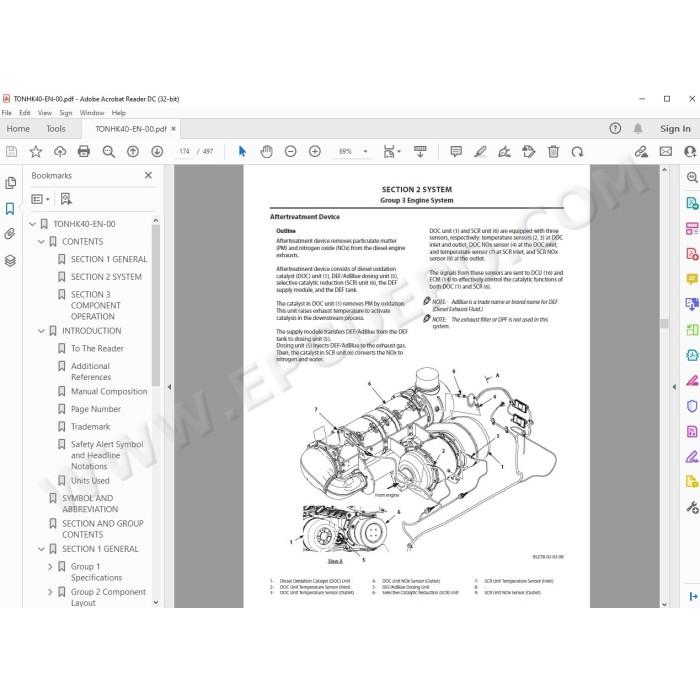
Task: Open the Help menu
Action: [119, 113]
